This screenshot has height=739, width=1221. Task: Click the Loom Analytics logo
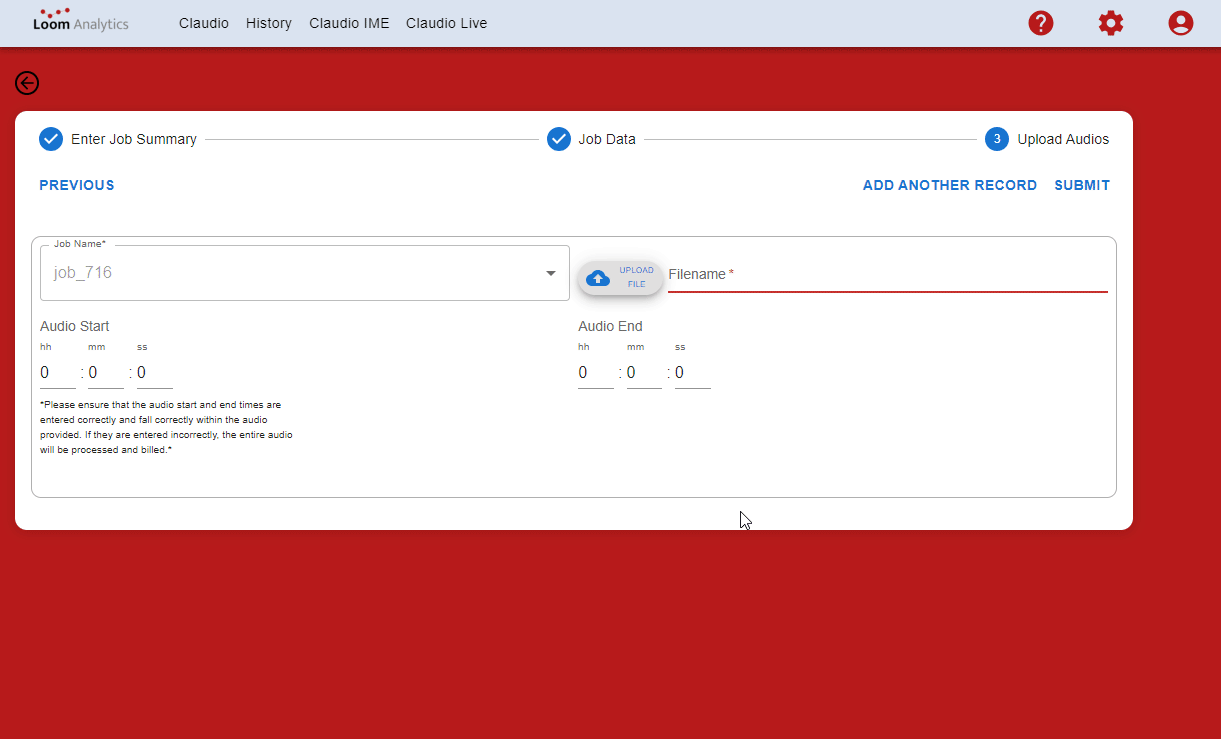point(81,20)
